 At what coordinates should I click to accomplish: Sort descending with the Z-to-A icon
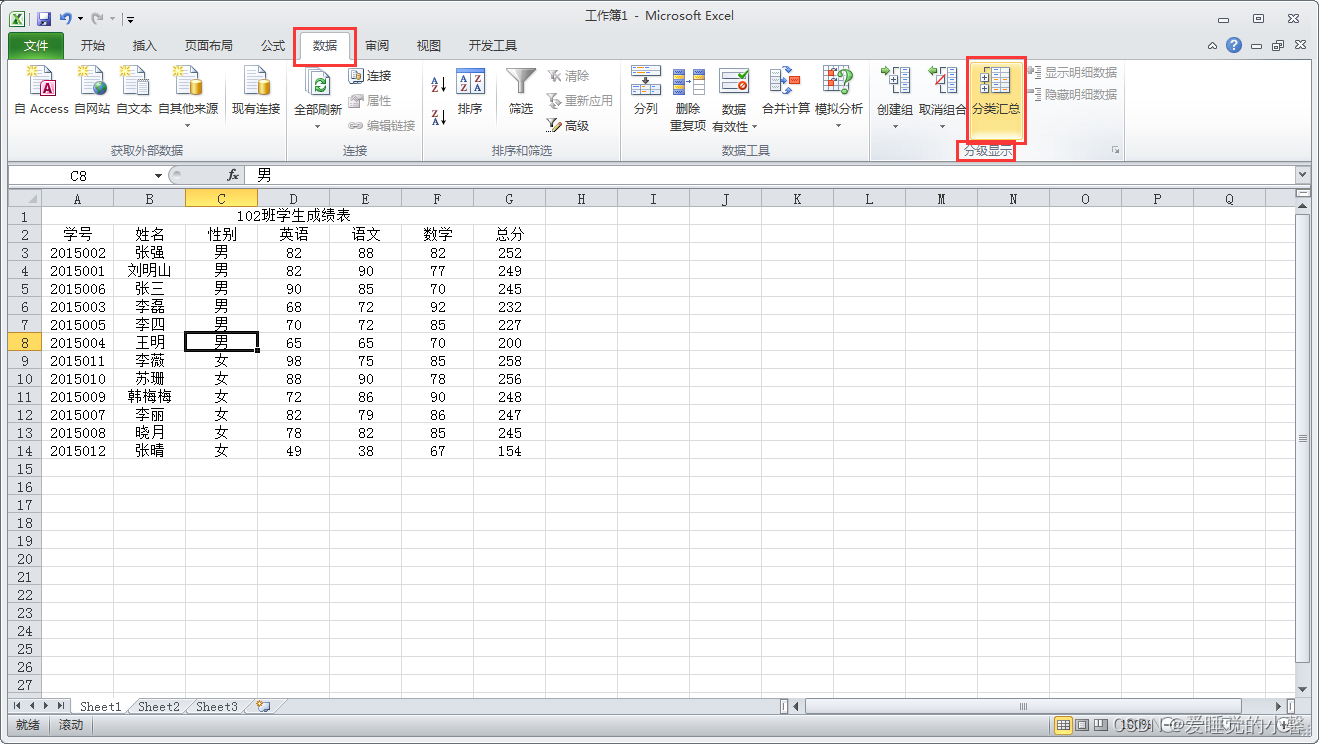coord(439,117)
